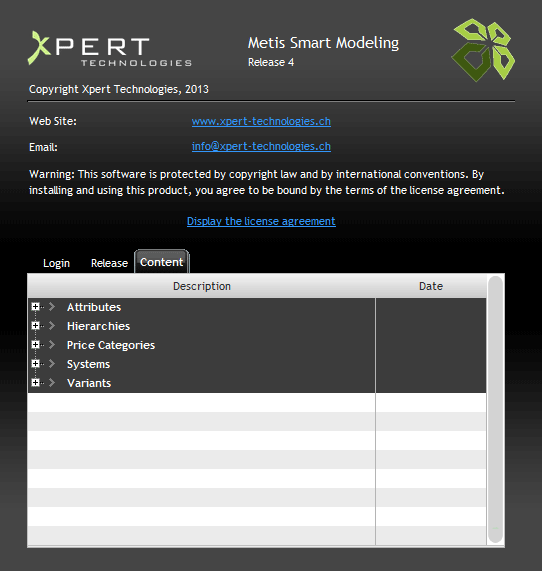Screen dimensions: 542x571
Task: Click the arrow icon beside Attributes
Action: [52, 307]
